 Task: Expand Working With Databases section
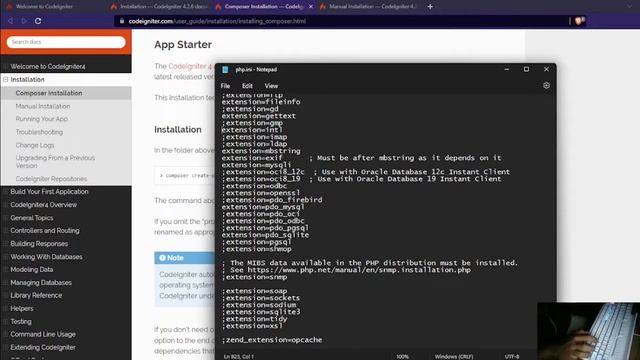tap(46, 257)
